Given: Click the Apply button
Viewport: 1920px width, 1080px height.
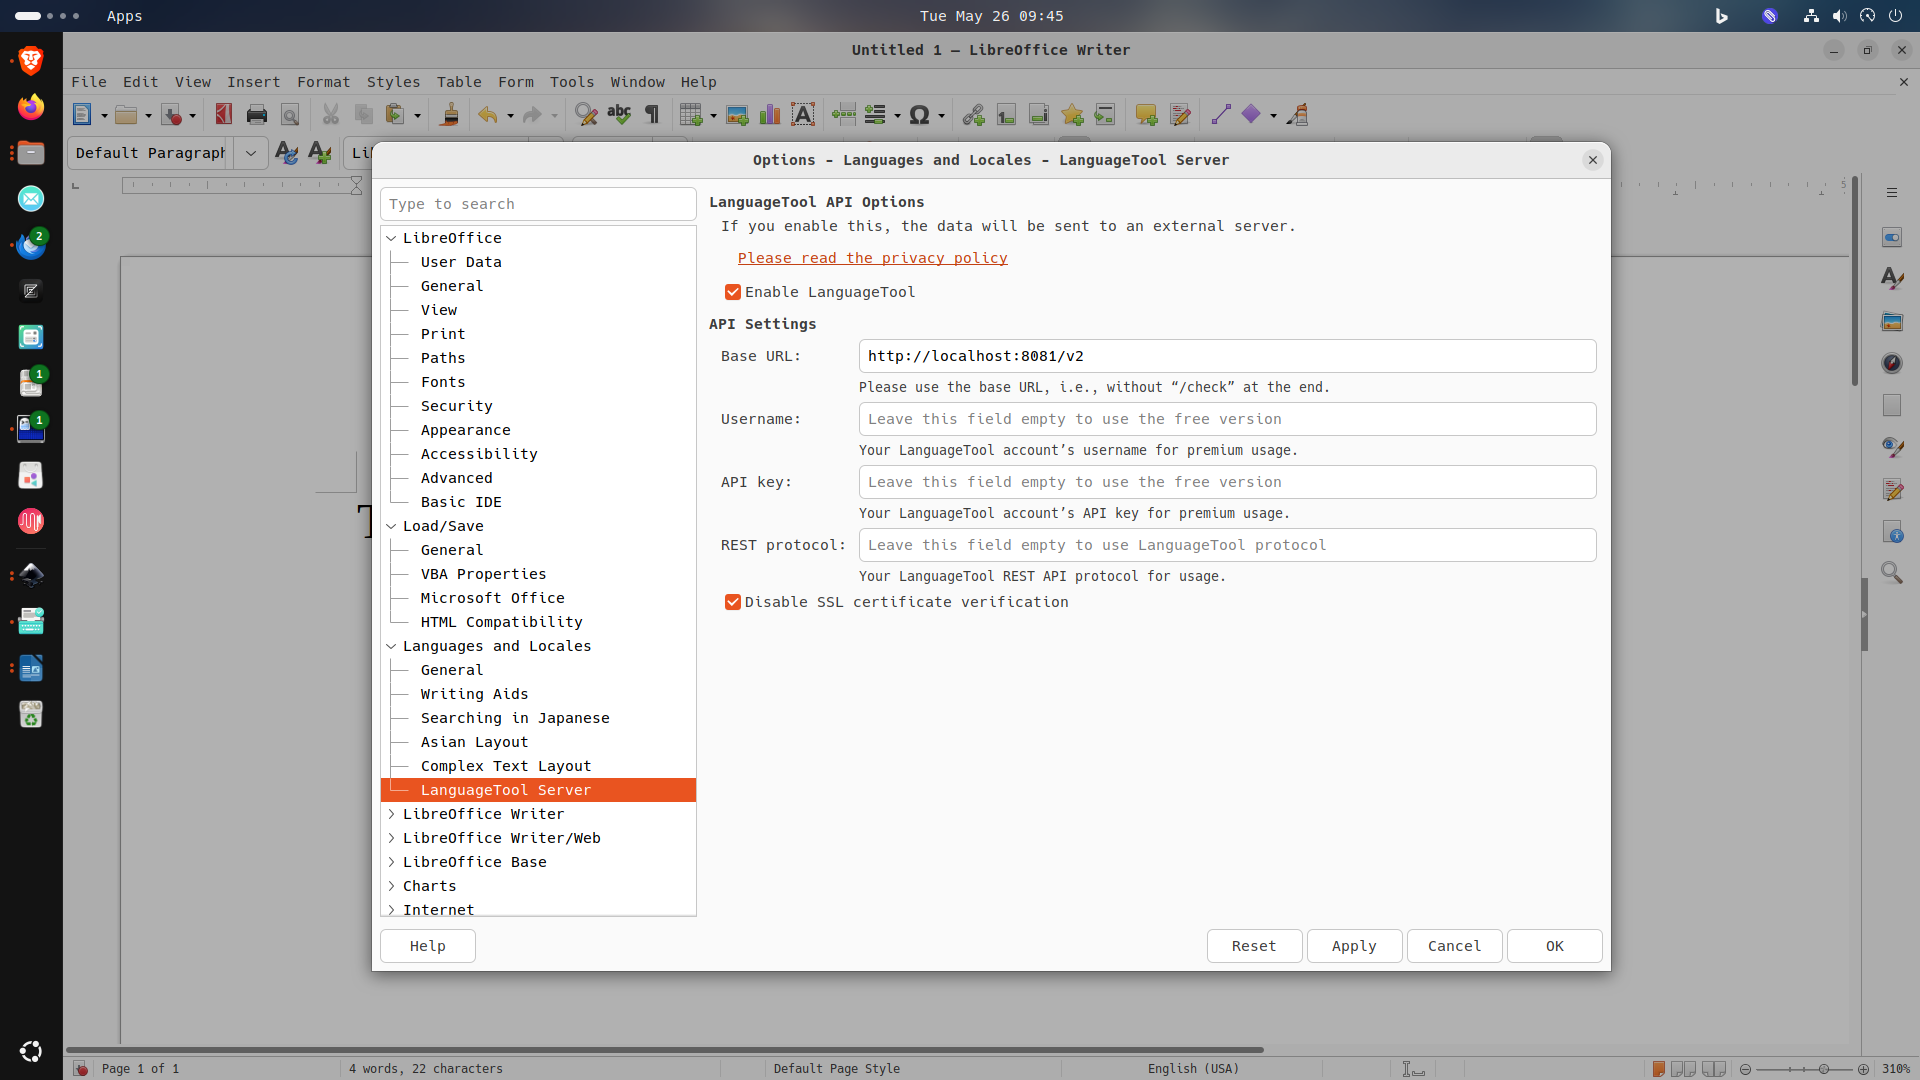Looking at the screenshot, I should 1354,946.
